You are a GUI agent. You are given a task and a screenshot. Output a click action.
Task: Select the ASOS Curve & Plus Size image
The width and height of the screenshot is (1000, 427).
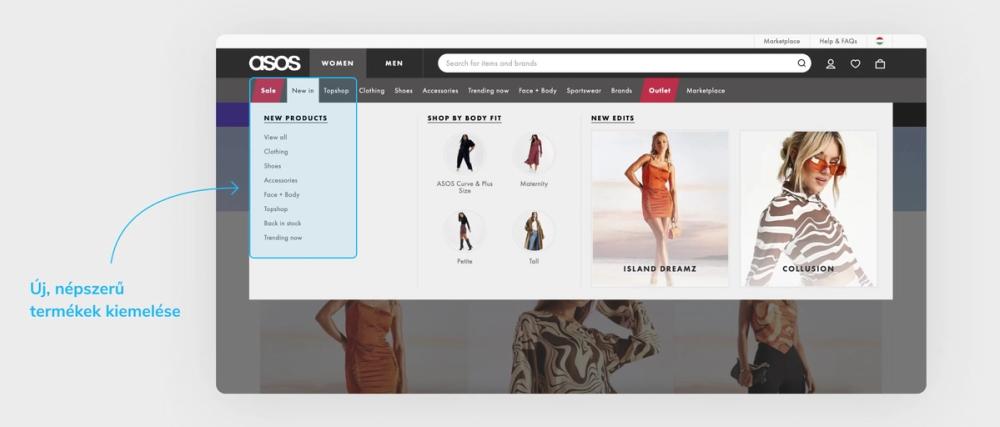tap(465, 154)
